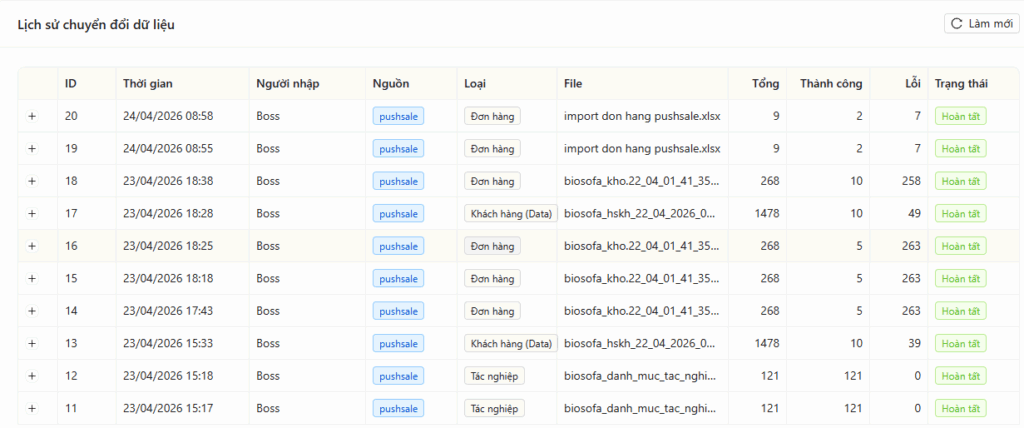
Task: Click the Trạng thái column header
Action: pos(961,84)
